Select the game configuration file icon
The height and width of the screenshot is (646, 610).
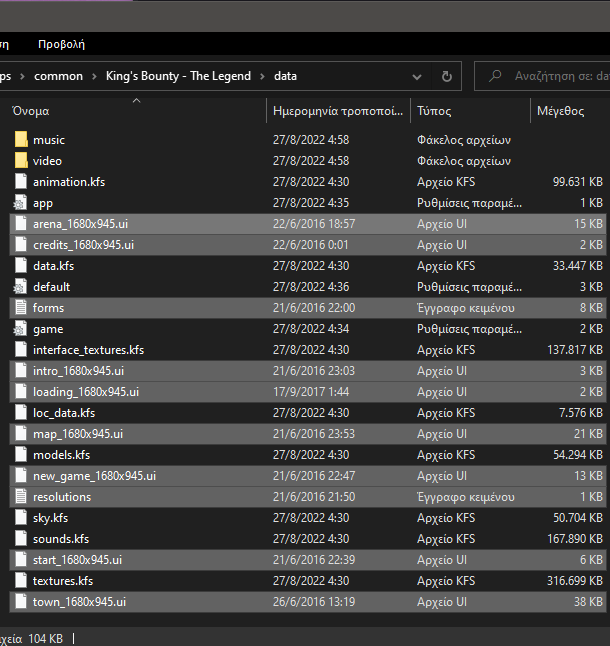pyautogui.click(x=20, y=329)
